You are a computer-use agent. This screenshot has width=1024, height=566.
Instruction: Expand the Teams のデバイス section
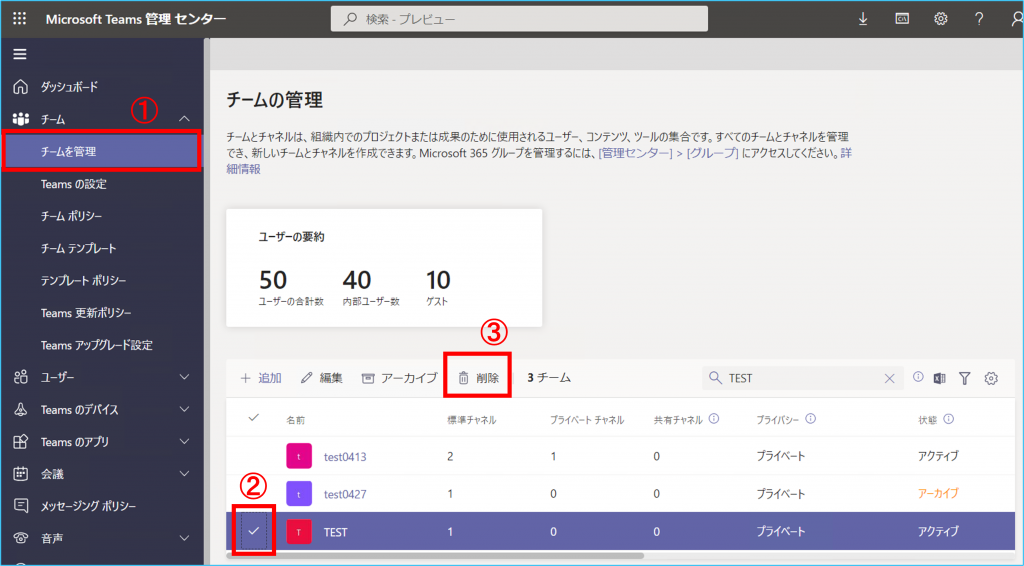(184, 409)
